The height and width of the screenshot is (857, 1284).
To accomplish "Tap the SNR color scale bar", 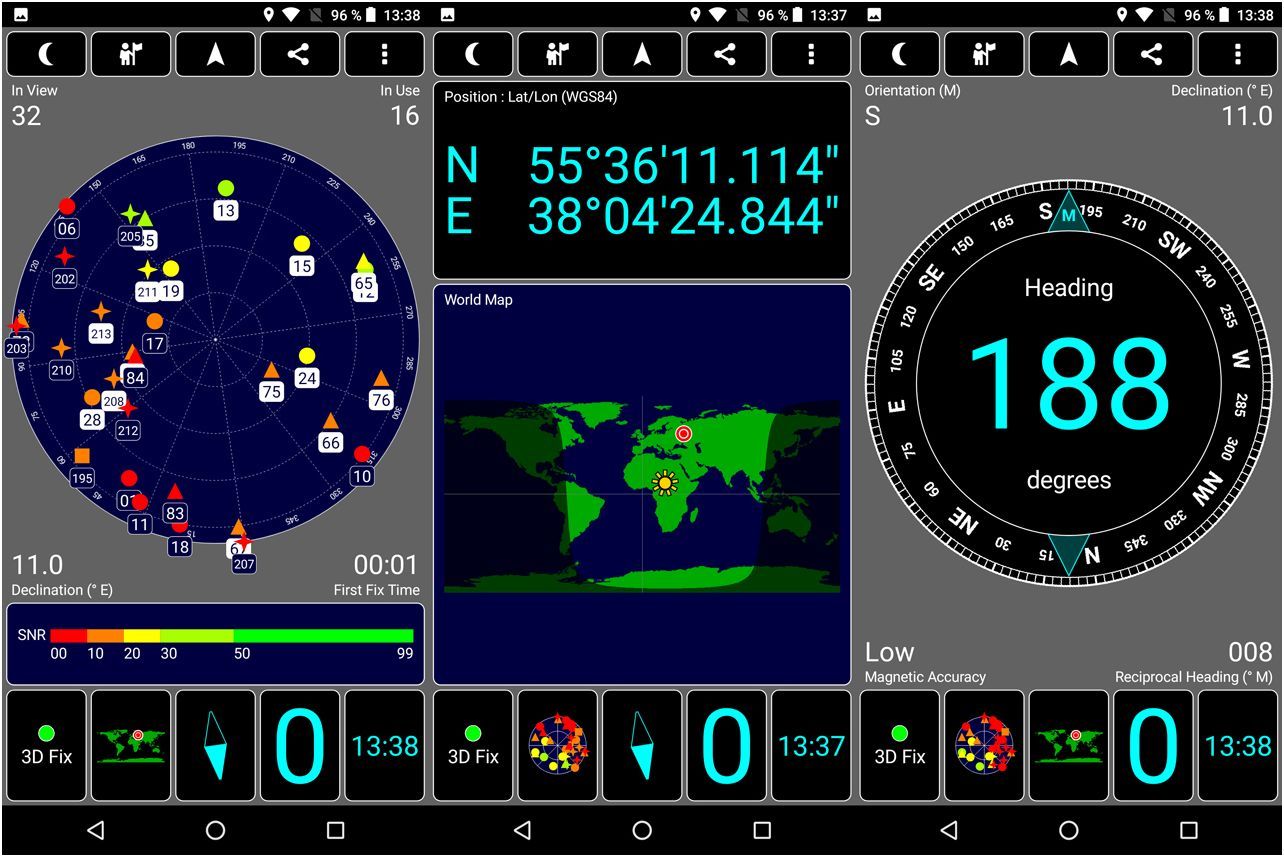I will 231,636.
